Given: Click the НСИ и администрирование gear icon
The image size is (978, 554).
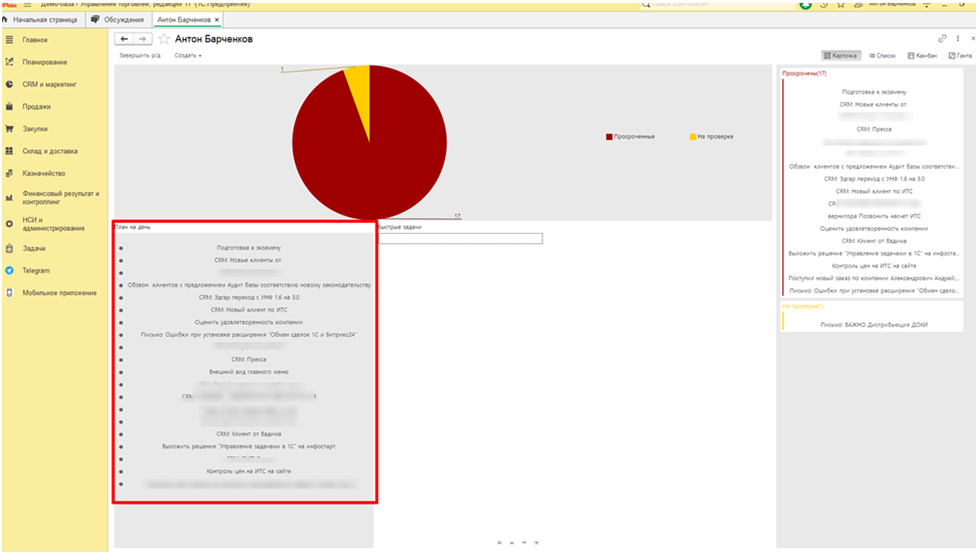Looking at the screenshot, I should click(9, 223).
